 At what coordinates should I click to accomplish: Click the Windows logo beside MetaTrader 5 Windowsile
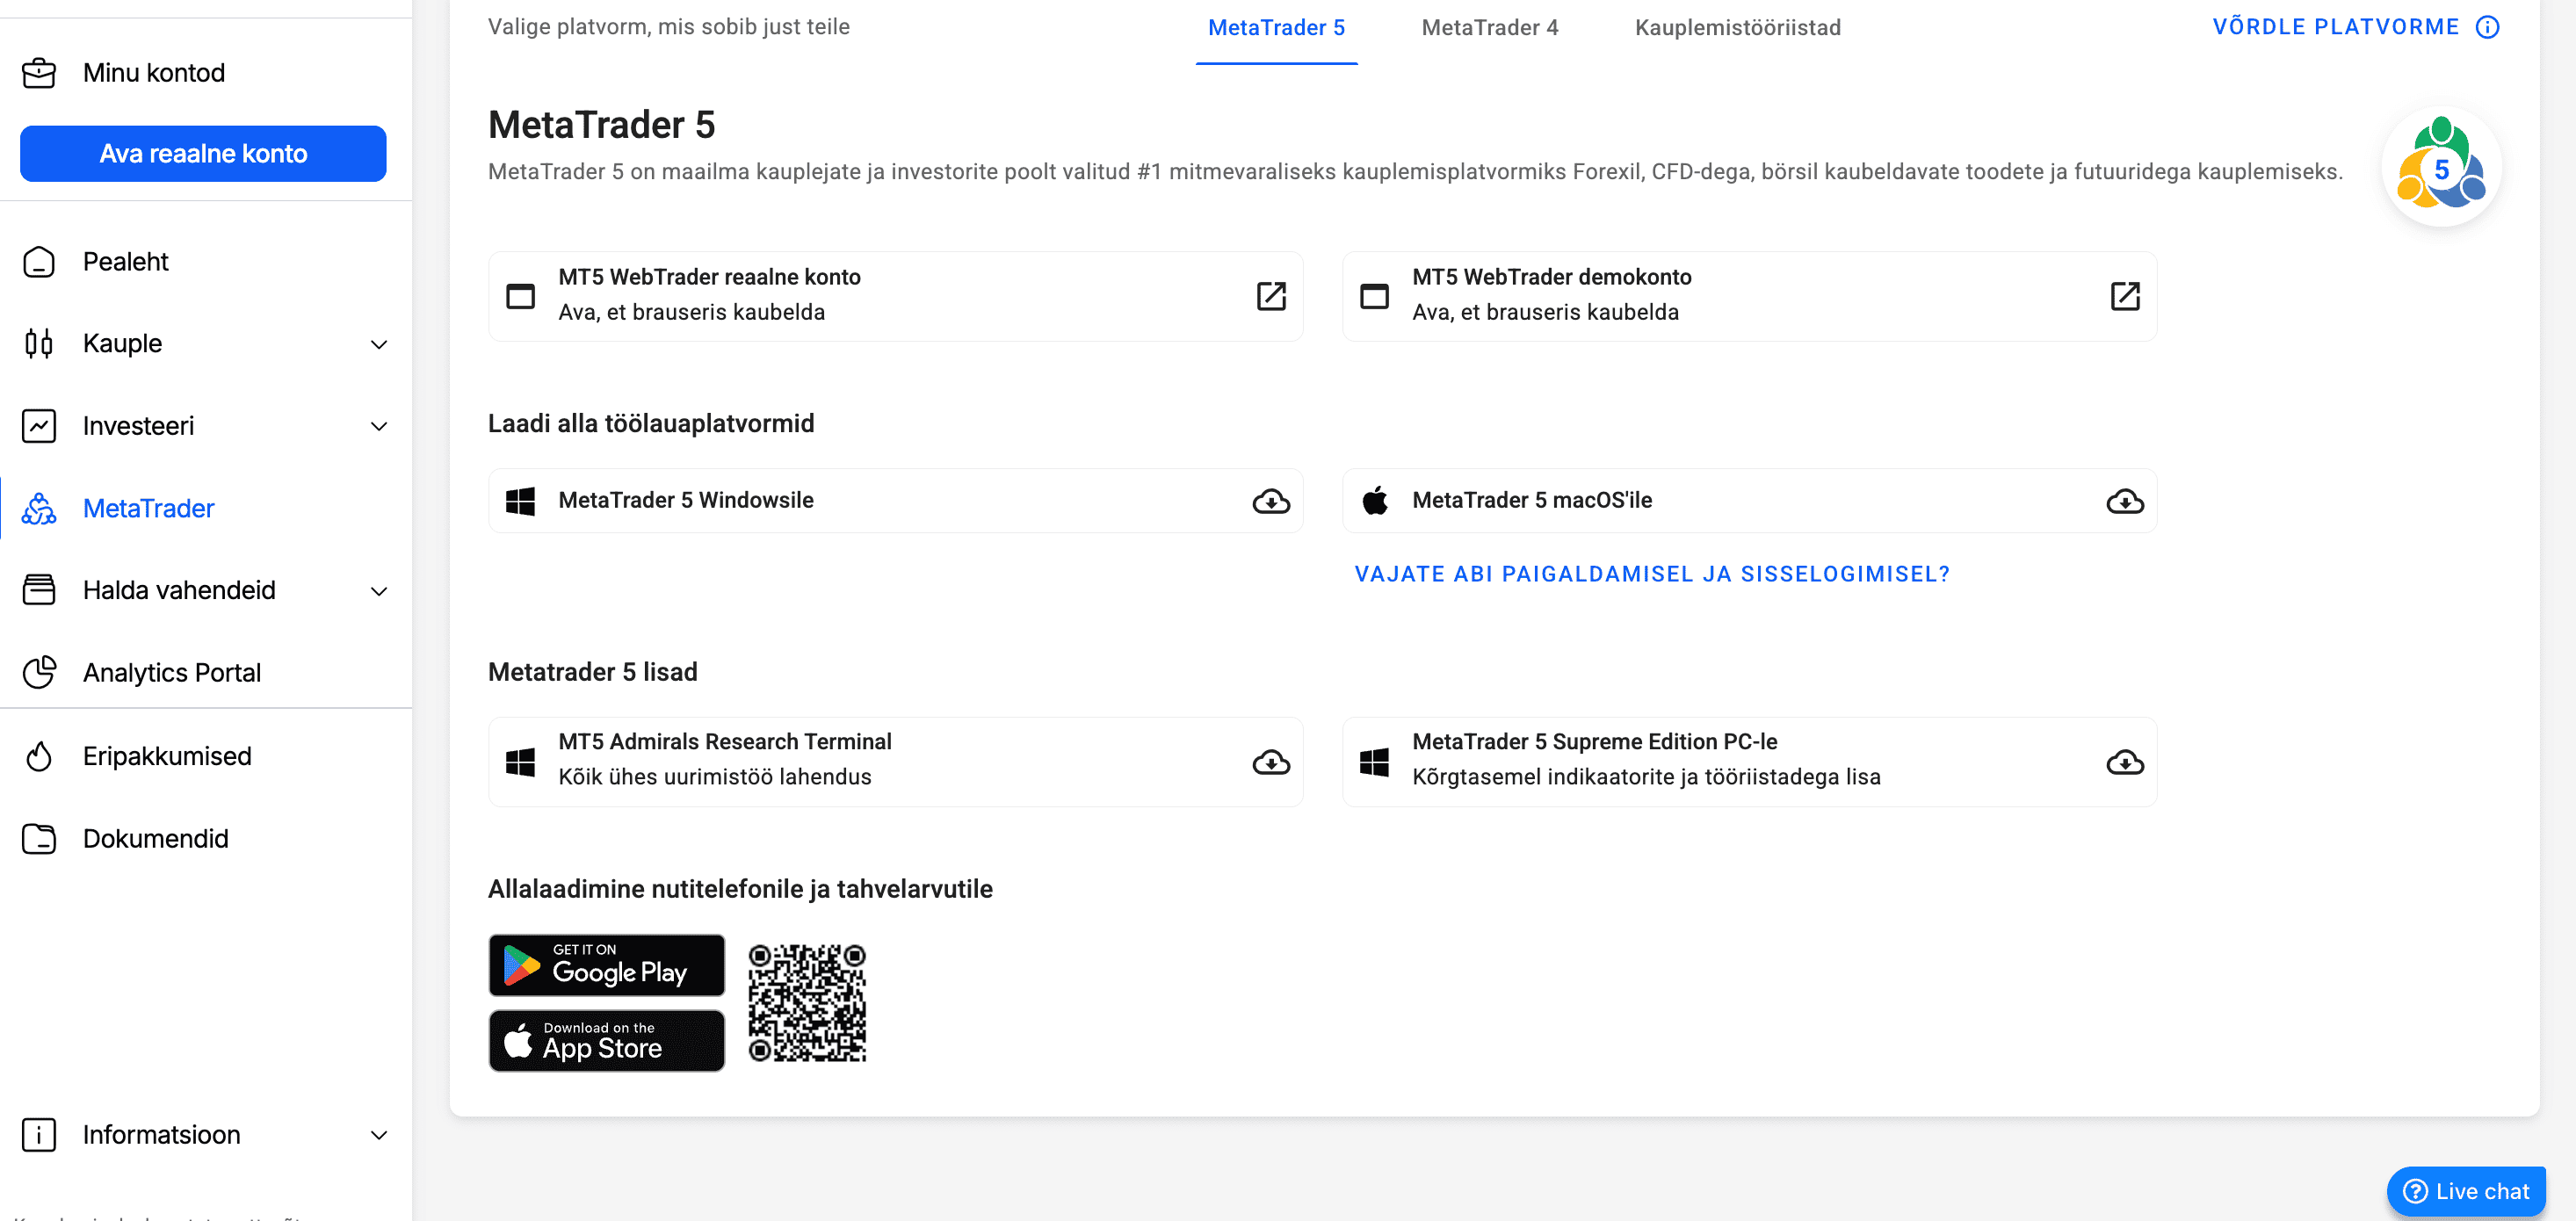[520, 501]
